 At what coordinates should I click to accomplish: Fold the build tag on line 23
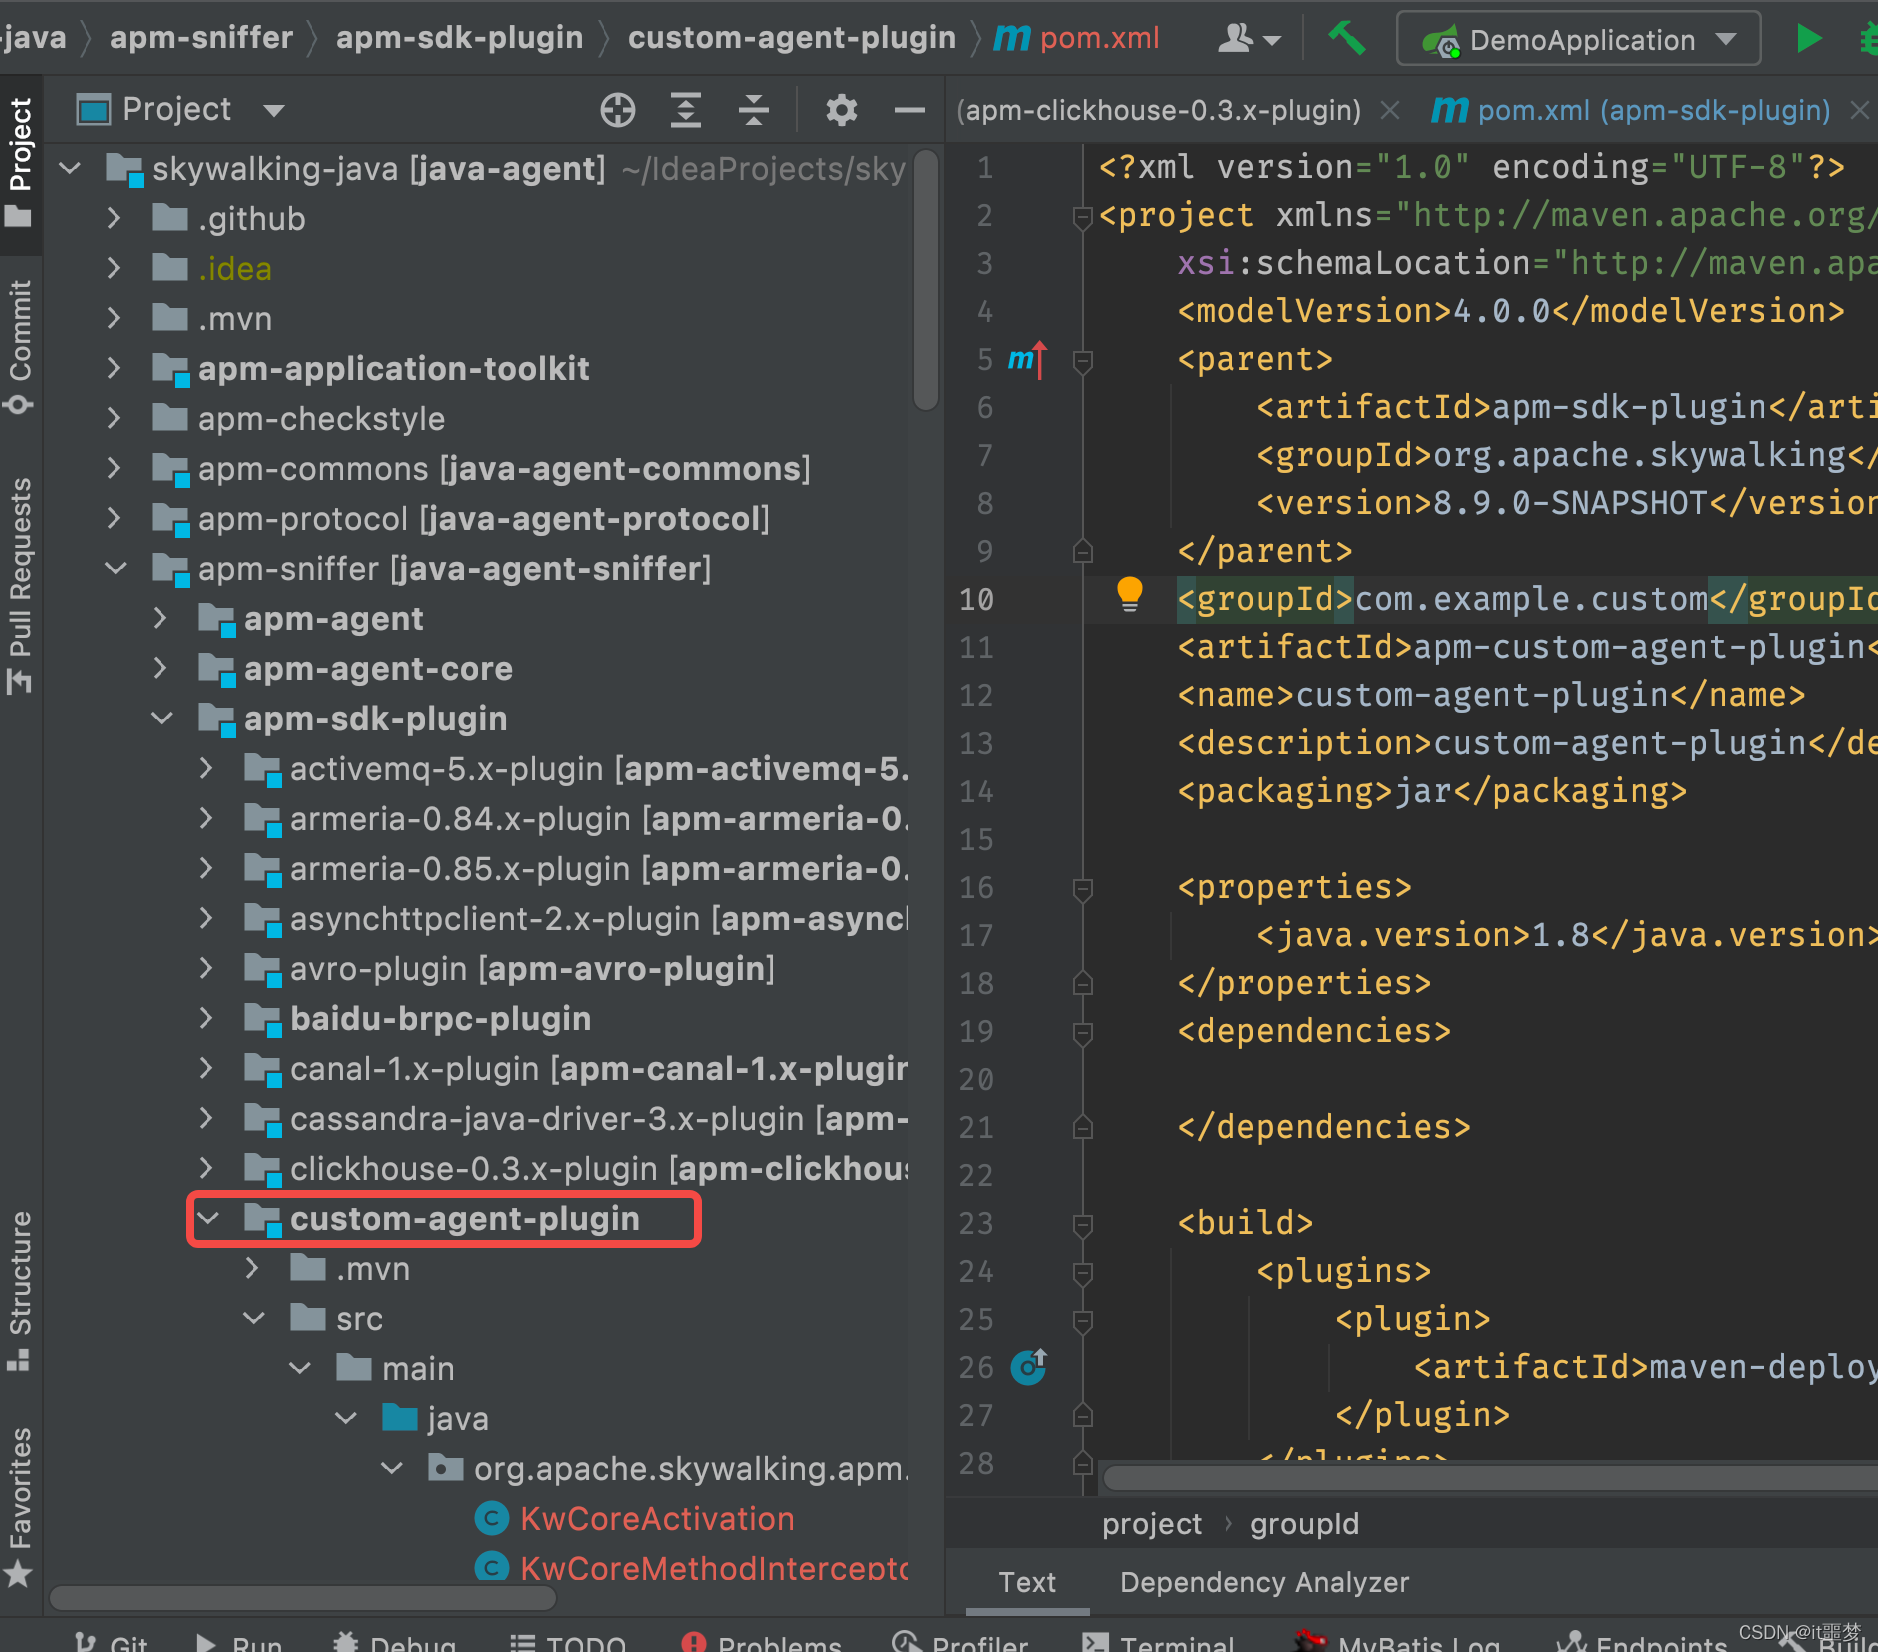click(1082, 1224)
